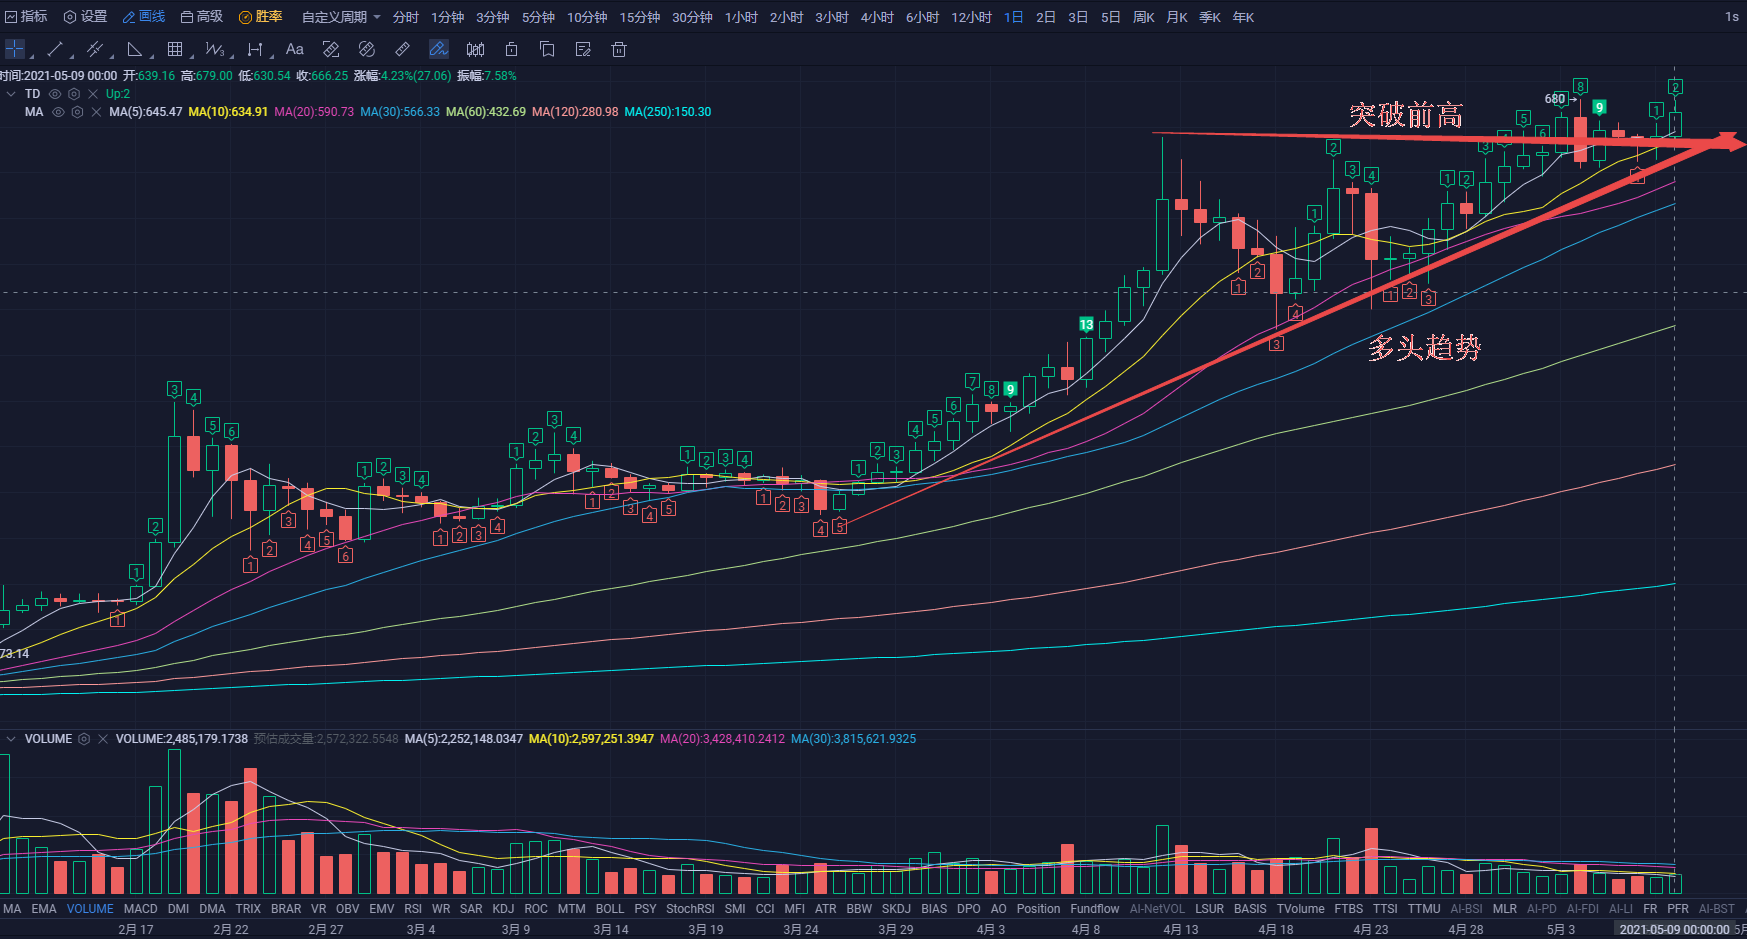This screenshot has height=939, width=1747.
Task: Select the Aa text annotation tool
Action: pos(294,49)
